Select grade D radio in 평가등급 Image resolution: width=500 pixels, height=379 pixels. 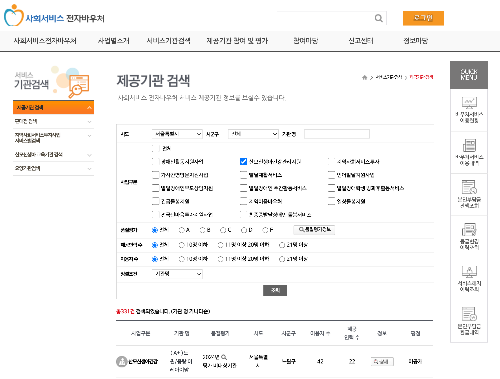tap(244, 230)
